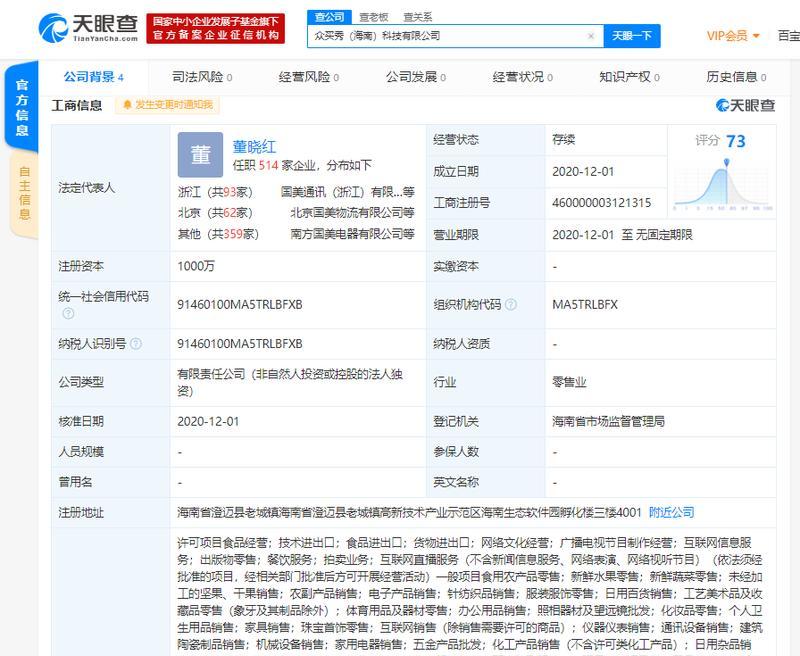Screen dimensions: 800x656
Task: Click the 工商信息 section heading
Action: click(x=77, y=106)
